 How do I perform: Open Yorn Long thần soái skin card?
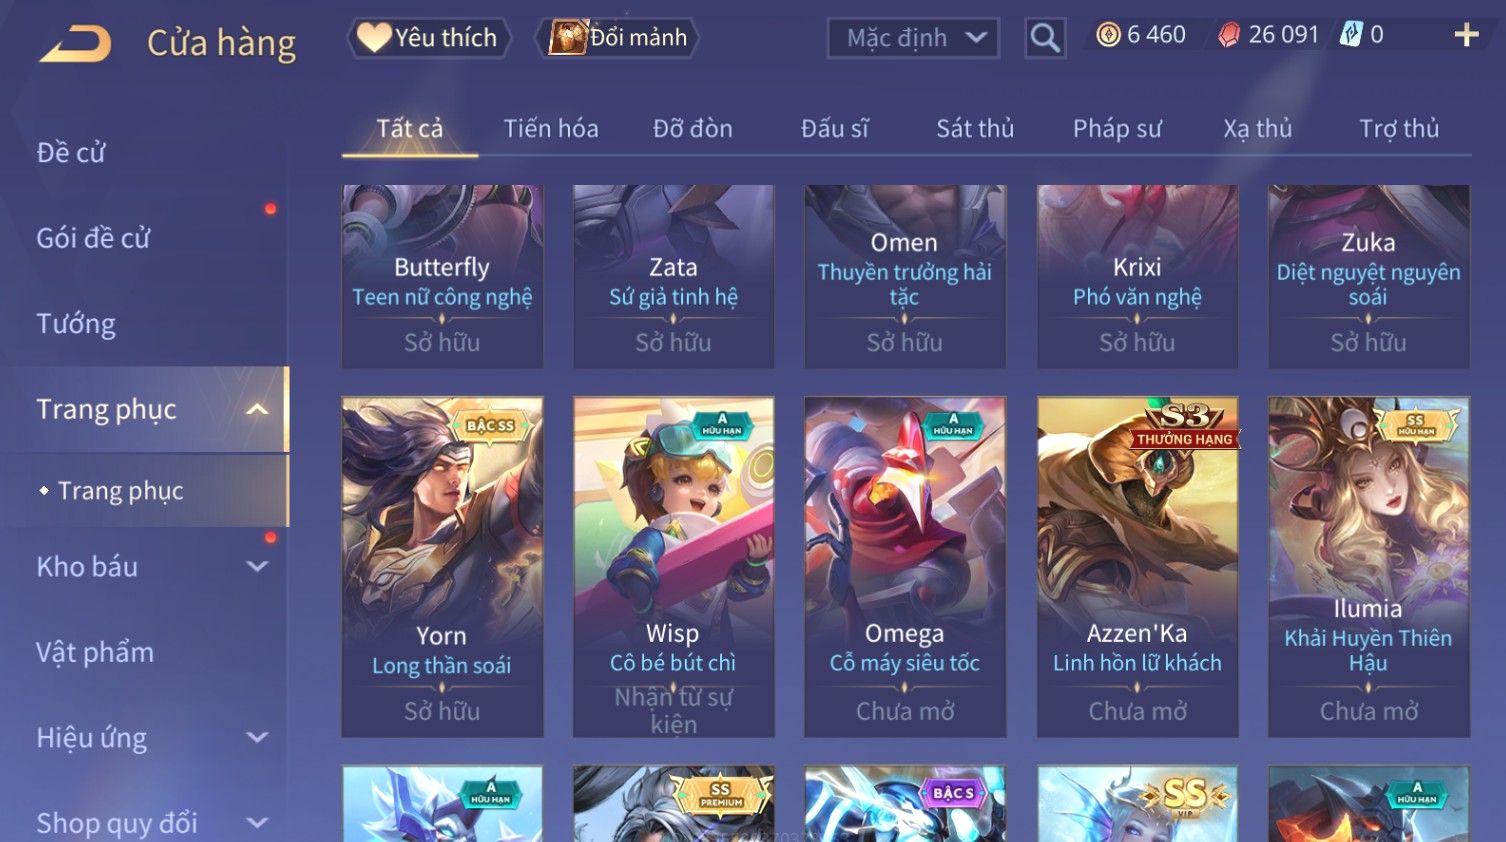[x=442, y=567]
